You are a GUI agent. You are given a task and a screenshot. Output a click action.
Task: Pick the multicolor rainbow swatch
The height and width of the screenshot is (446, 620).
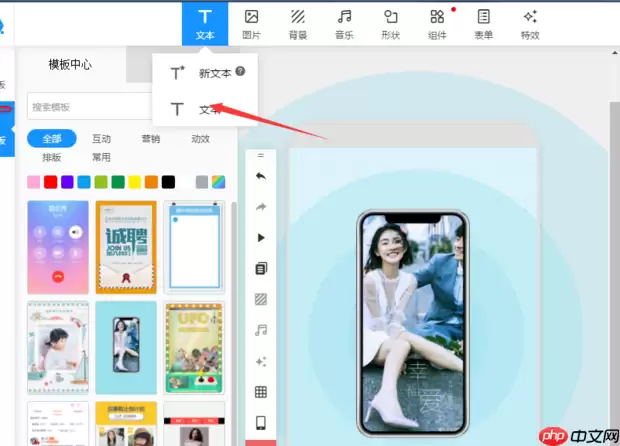[219, 182]
